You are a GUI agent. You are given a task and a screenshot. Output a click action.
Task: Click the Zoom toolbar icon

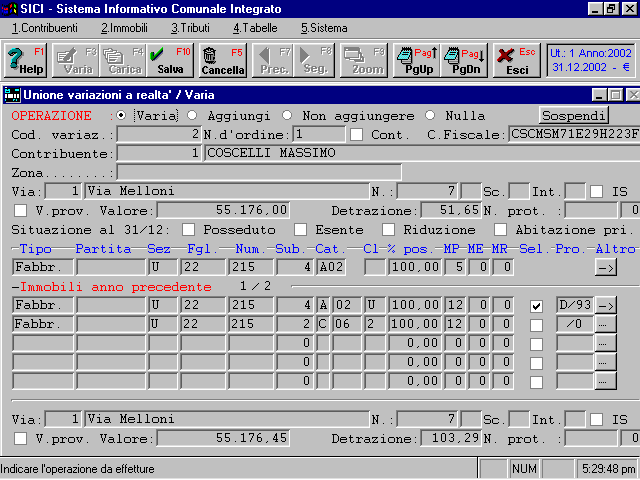point(366,60)
